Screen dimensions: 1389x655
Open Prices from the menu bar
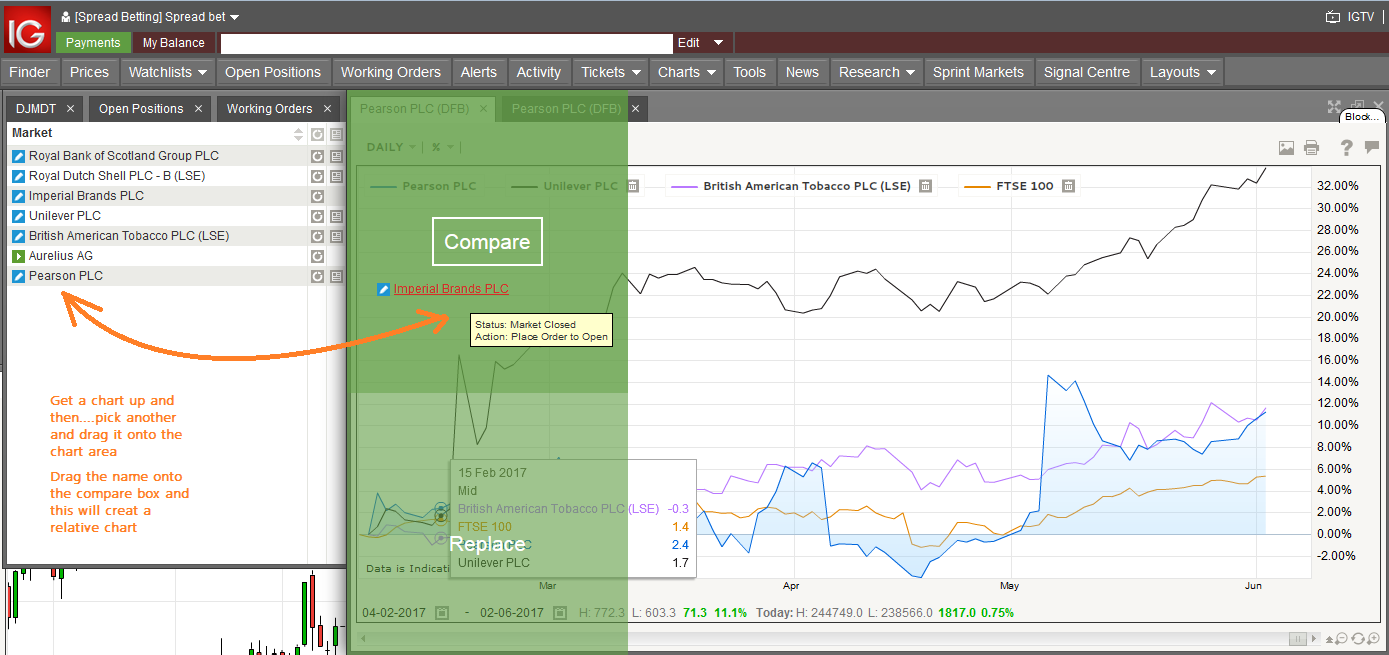tap(89, 72)
